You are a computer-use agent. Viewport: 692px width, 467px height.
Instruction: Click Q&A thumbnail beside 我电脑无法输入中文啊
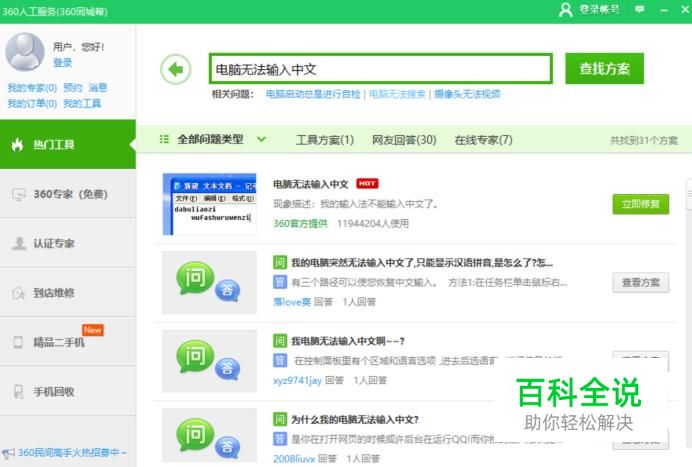(x=209, y=361)
